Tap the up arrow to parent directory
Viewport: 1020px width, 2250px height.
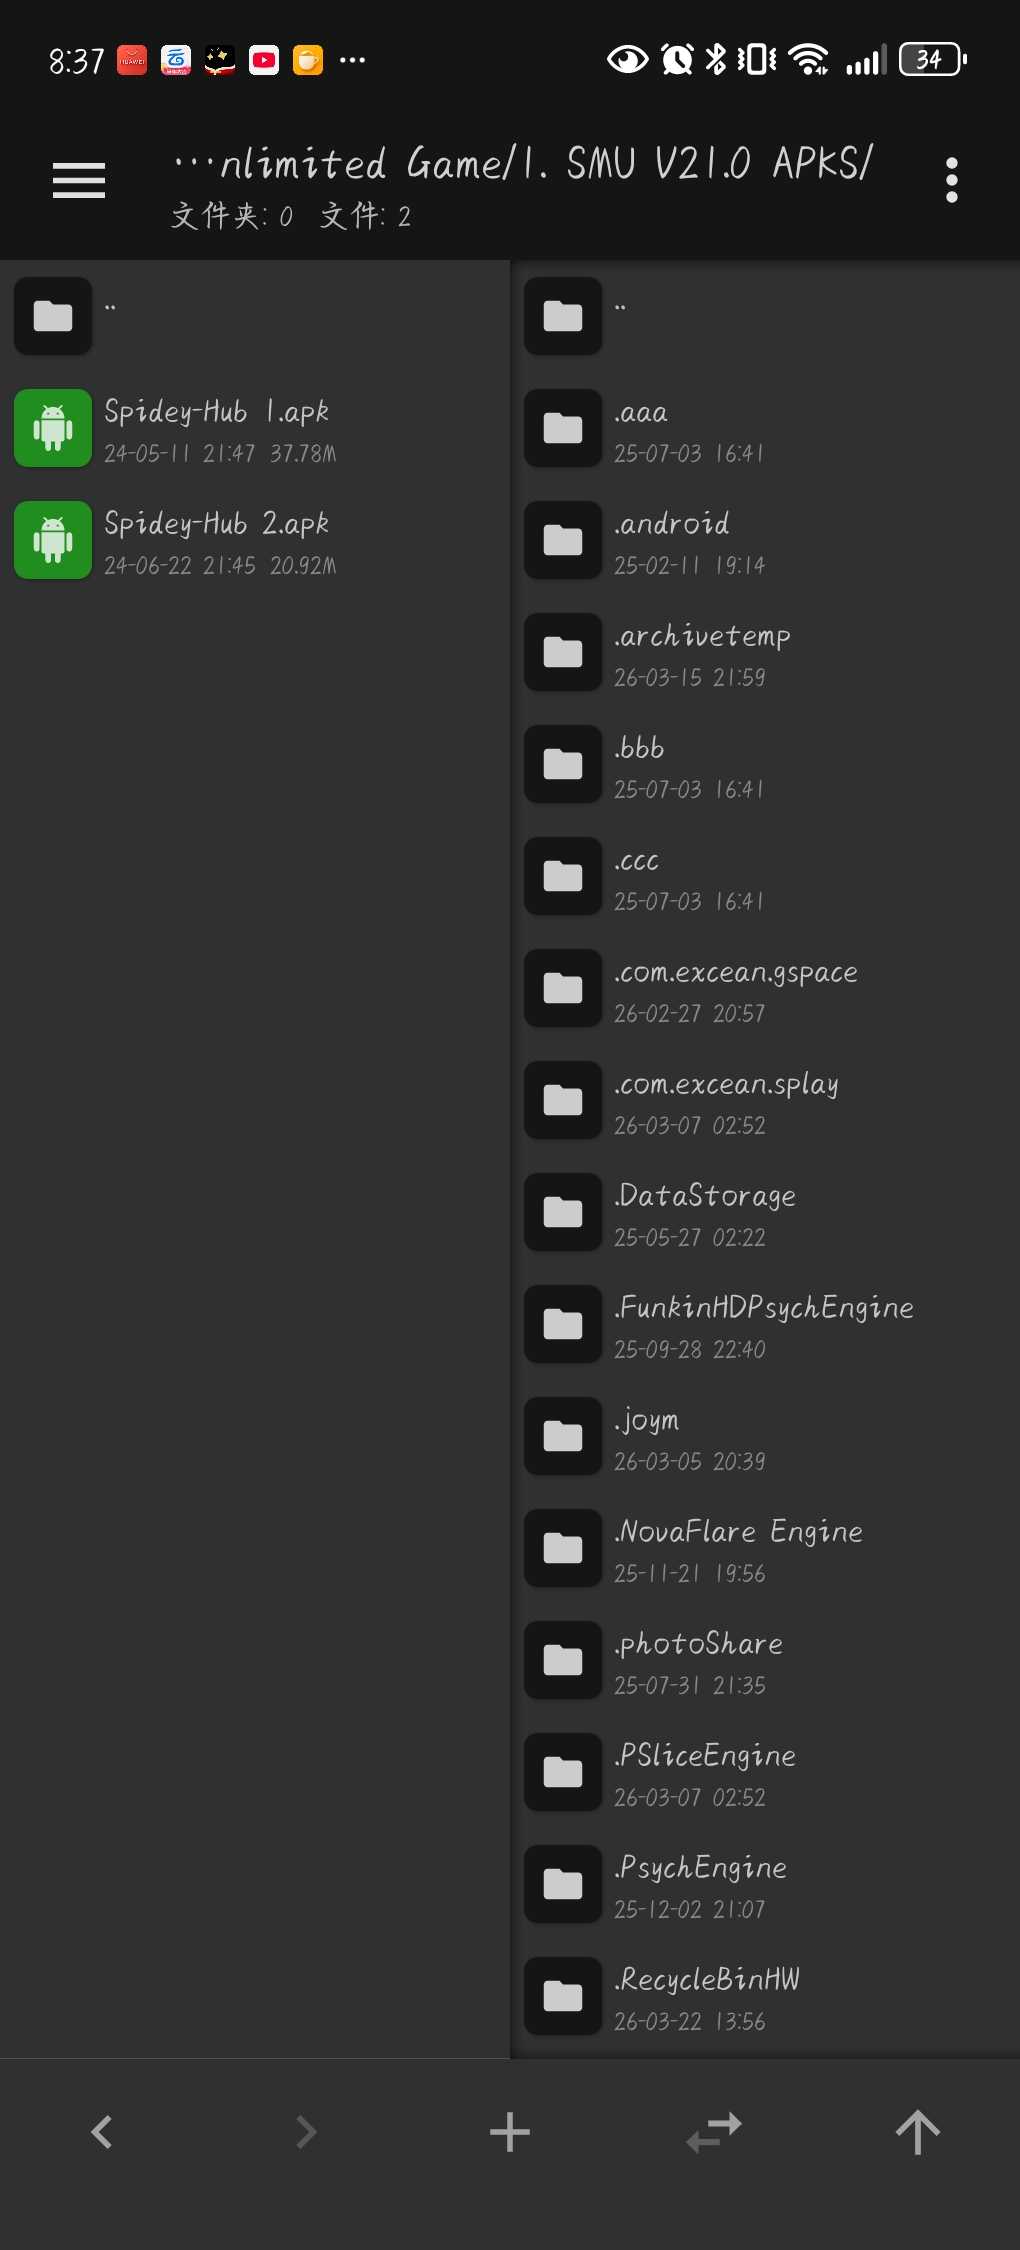[x=917, y=2131]
